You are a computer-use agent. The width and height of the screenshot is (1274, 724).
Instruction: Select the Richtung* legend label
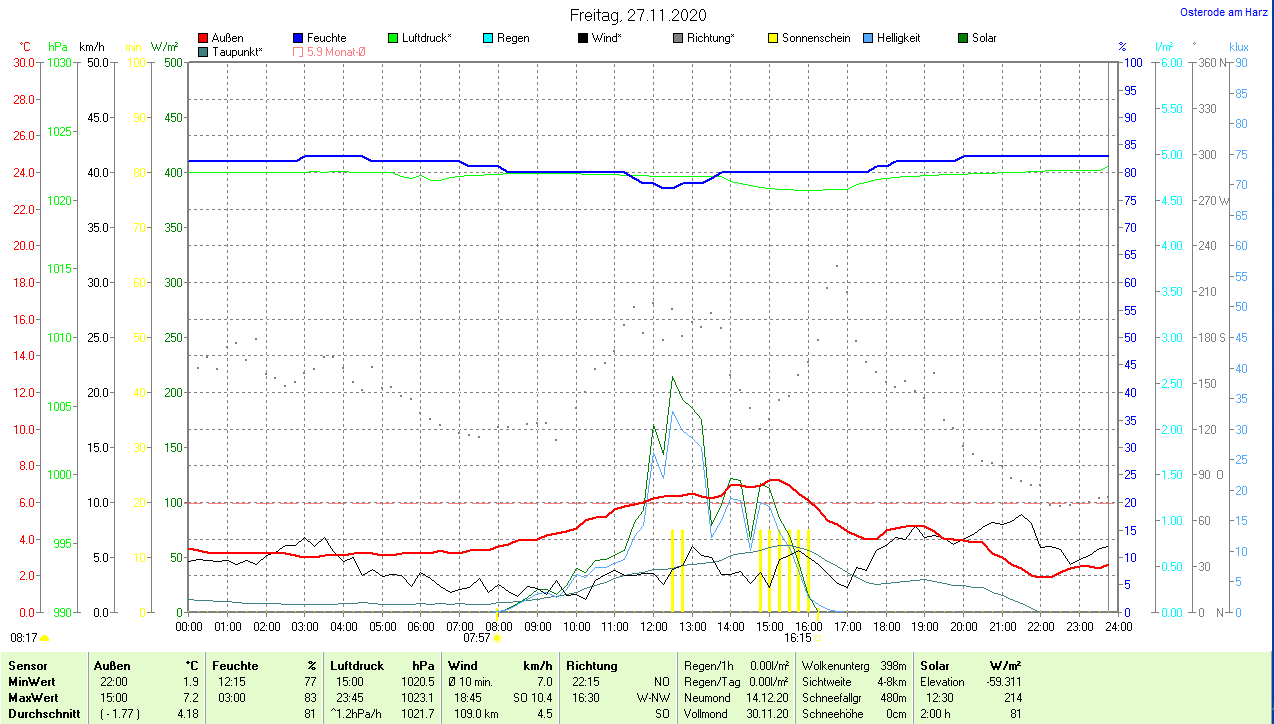pos(710,38)
